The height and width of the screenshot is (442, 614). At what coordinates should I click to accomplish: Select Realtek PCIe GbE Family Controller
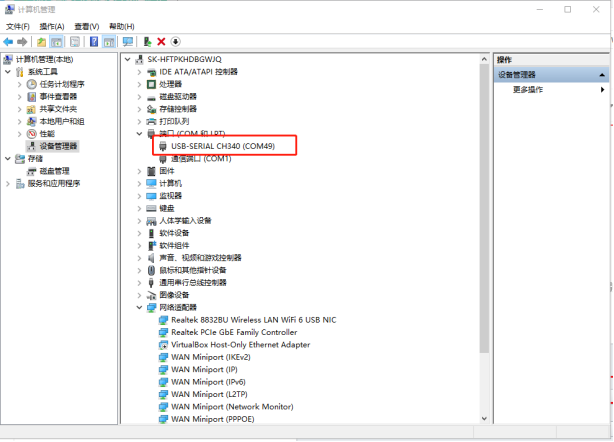click(234, 332)
